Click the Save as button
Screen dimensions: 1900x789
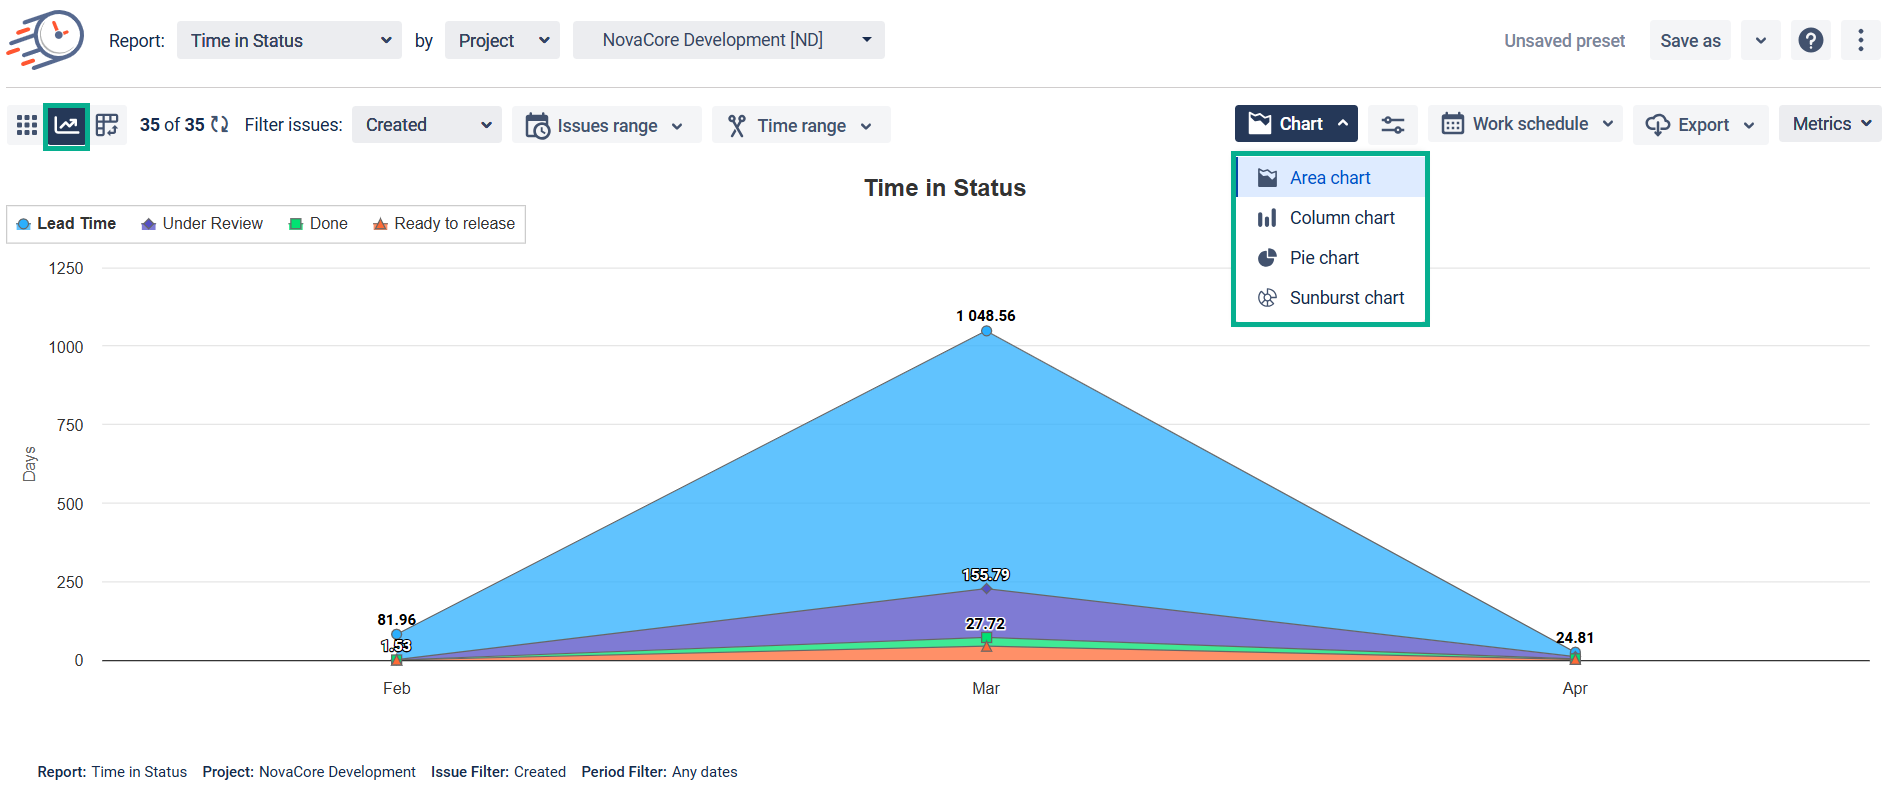[1689, 41]
